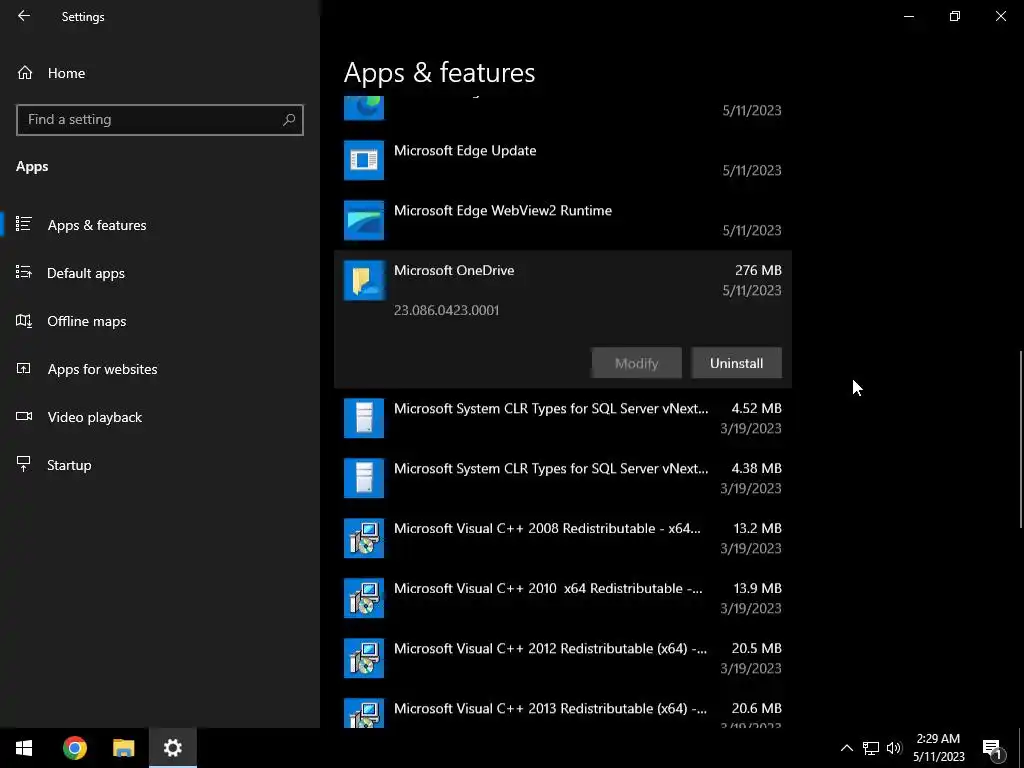Click the 20.5 MB size value

(x=756, y=648)
